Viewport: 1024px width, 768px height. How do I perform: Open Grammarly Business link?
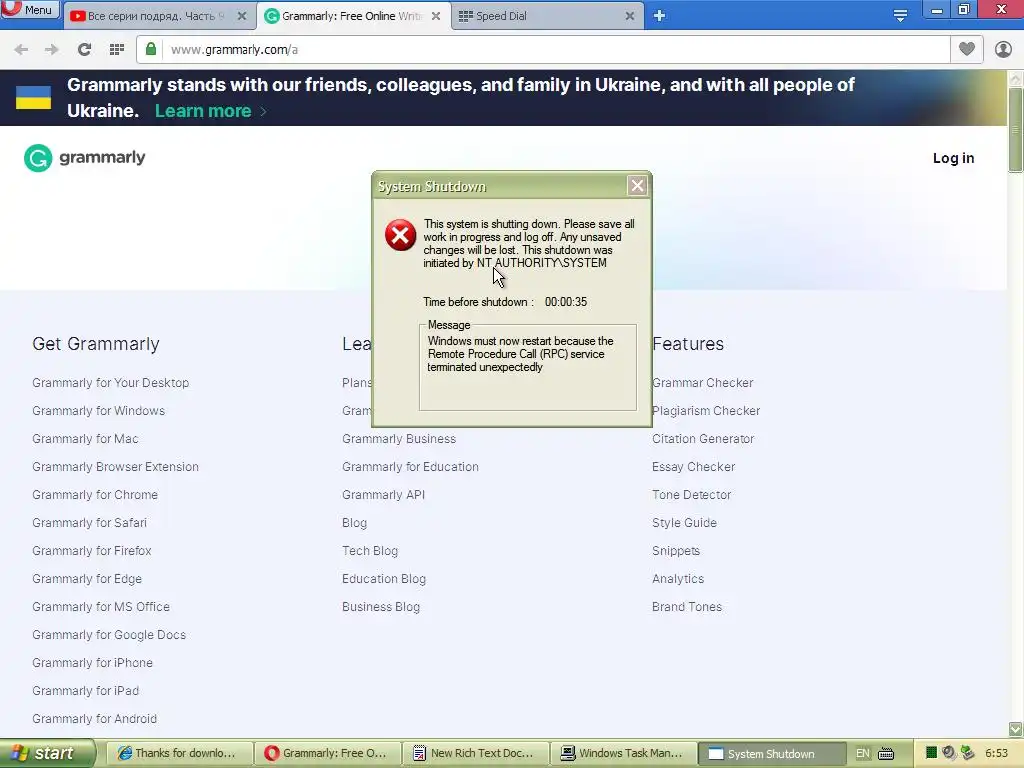point(399,439)
